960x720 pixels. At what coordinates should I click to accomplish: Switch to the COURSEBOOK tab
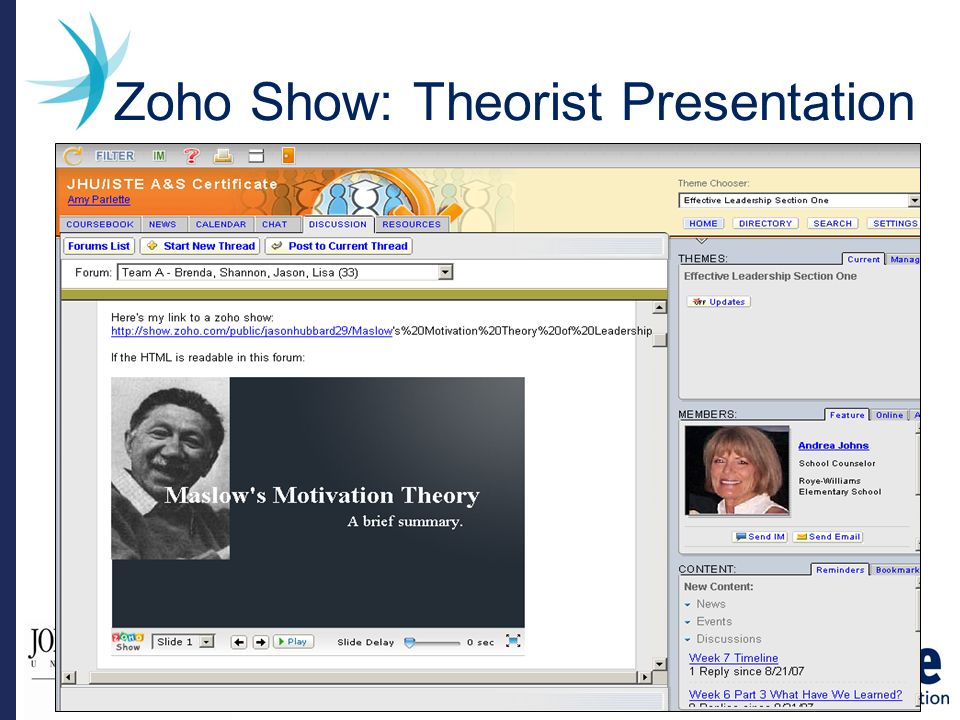point(100,224)
